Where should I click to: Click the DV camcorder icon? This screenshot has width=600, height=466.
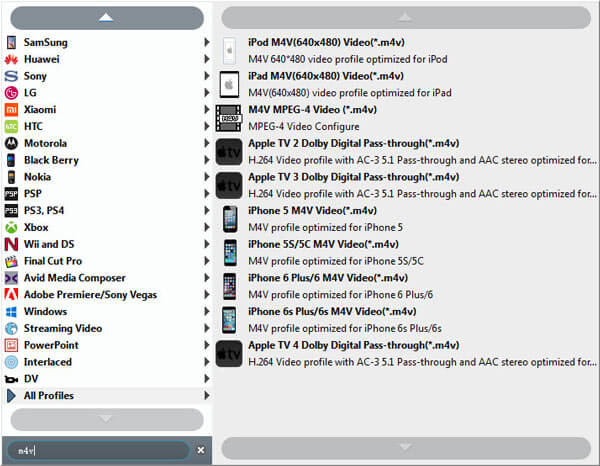click(x=11, y=380)
